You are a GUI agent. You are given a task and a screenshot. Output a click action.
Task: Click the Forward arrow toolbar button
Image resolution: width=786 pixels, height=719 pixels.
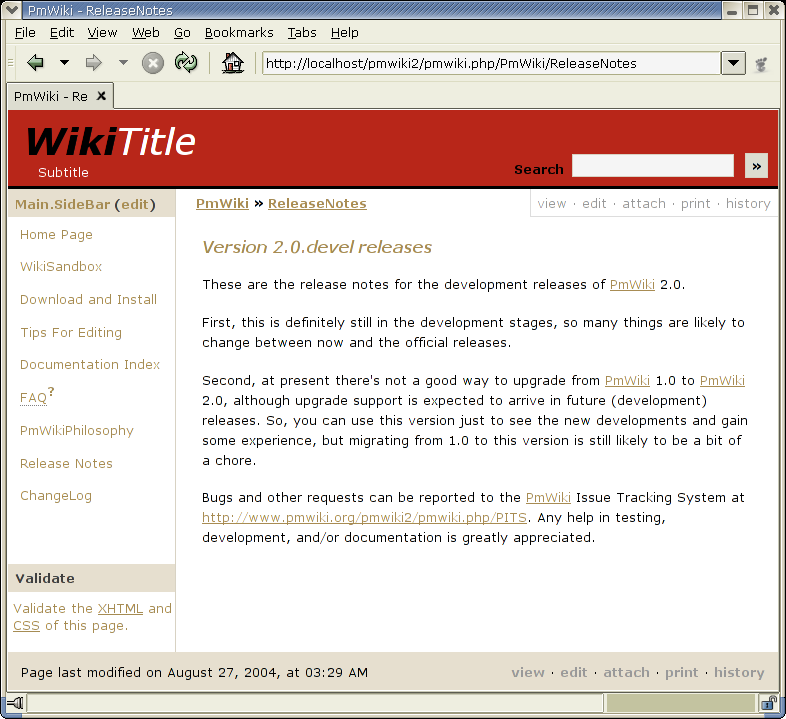[x=93, y=63]
